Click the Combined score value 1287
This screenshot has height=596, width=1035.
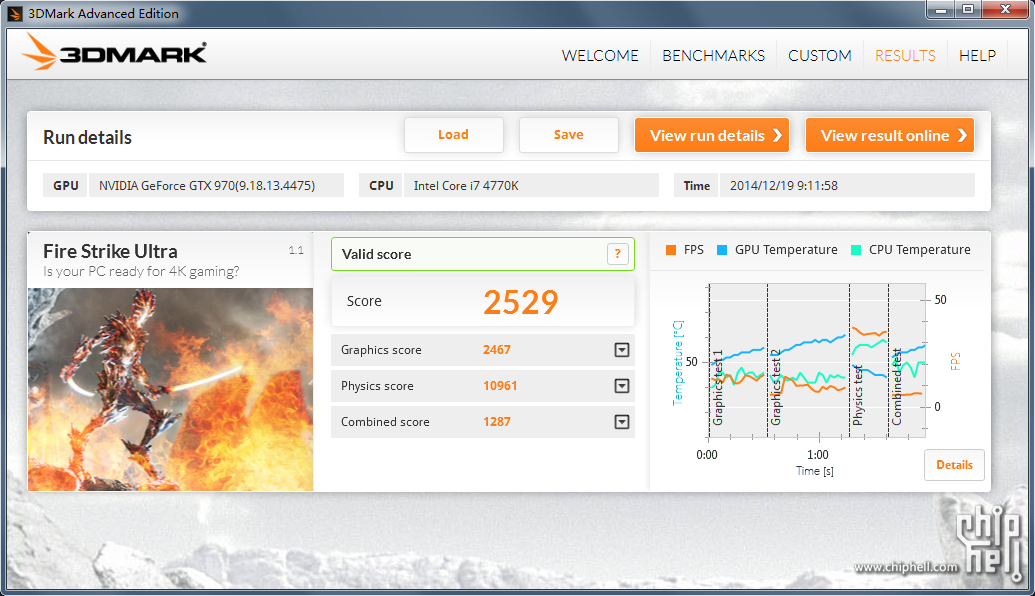point(497,422)
